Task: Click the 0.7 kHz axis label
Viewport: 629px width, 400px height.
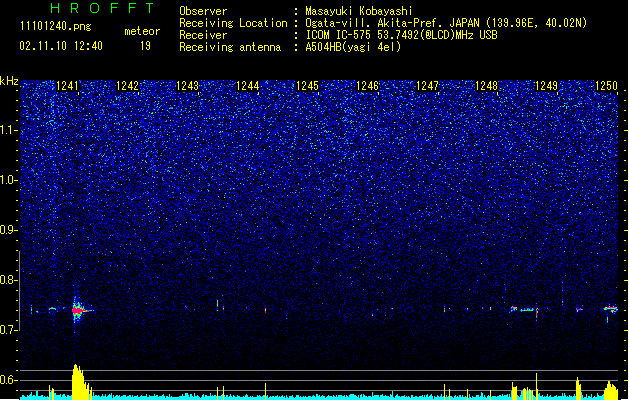Action: (9, 330)
